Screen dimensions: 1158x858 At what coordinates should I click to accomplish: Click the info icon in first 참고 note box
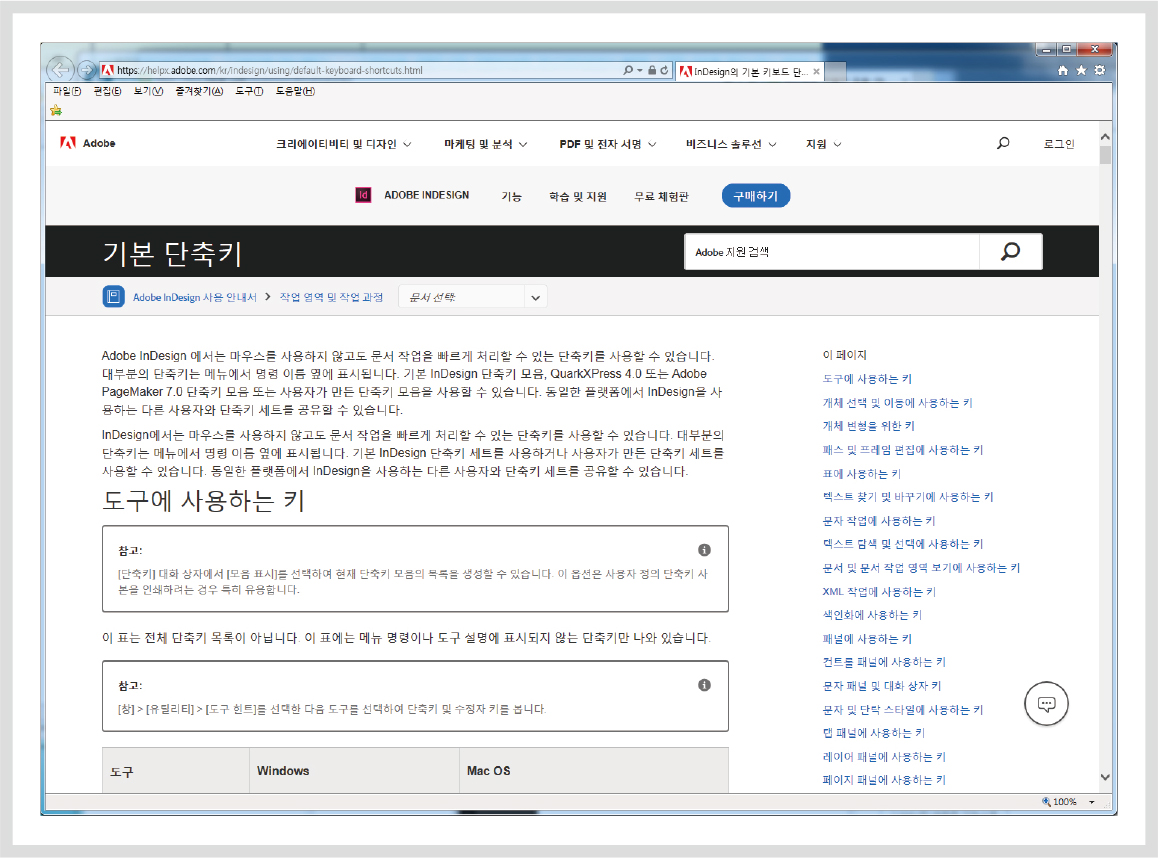(x=705, y=550)
